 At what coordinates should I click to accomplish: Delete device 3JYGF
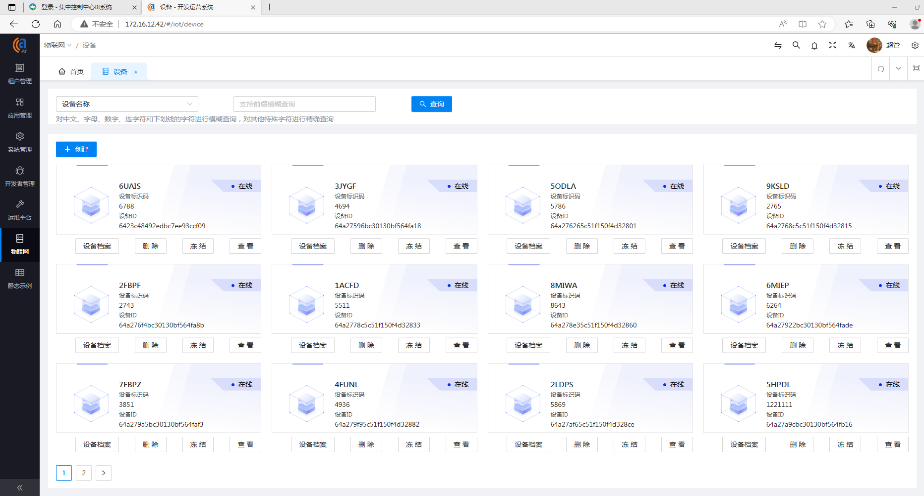coord(366,246)
